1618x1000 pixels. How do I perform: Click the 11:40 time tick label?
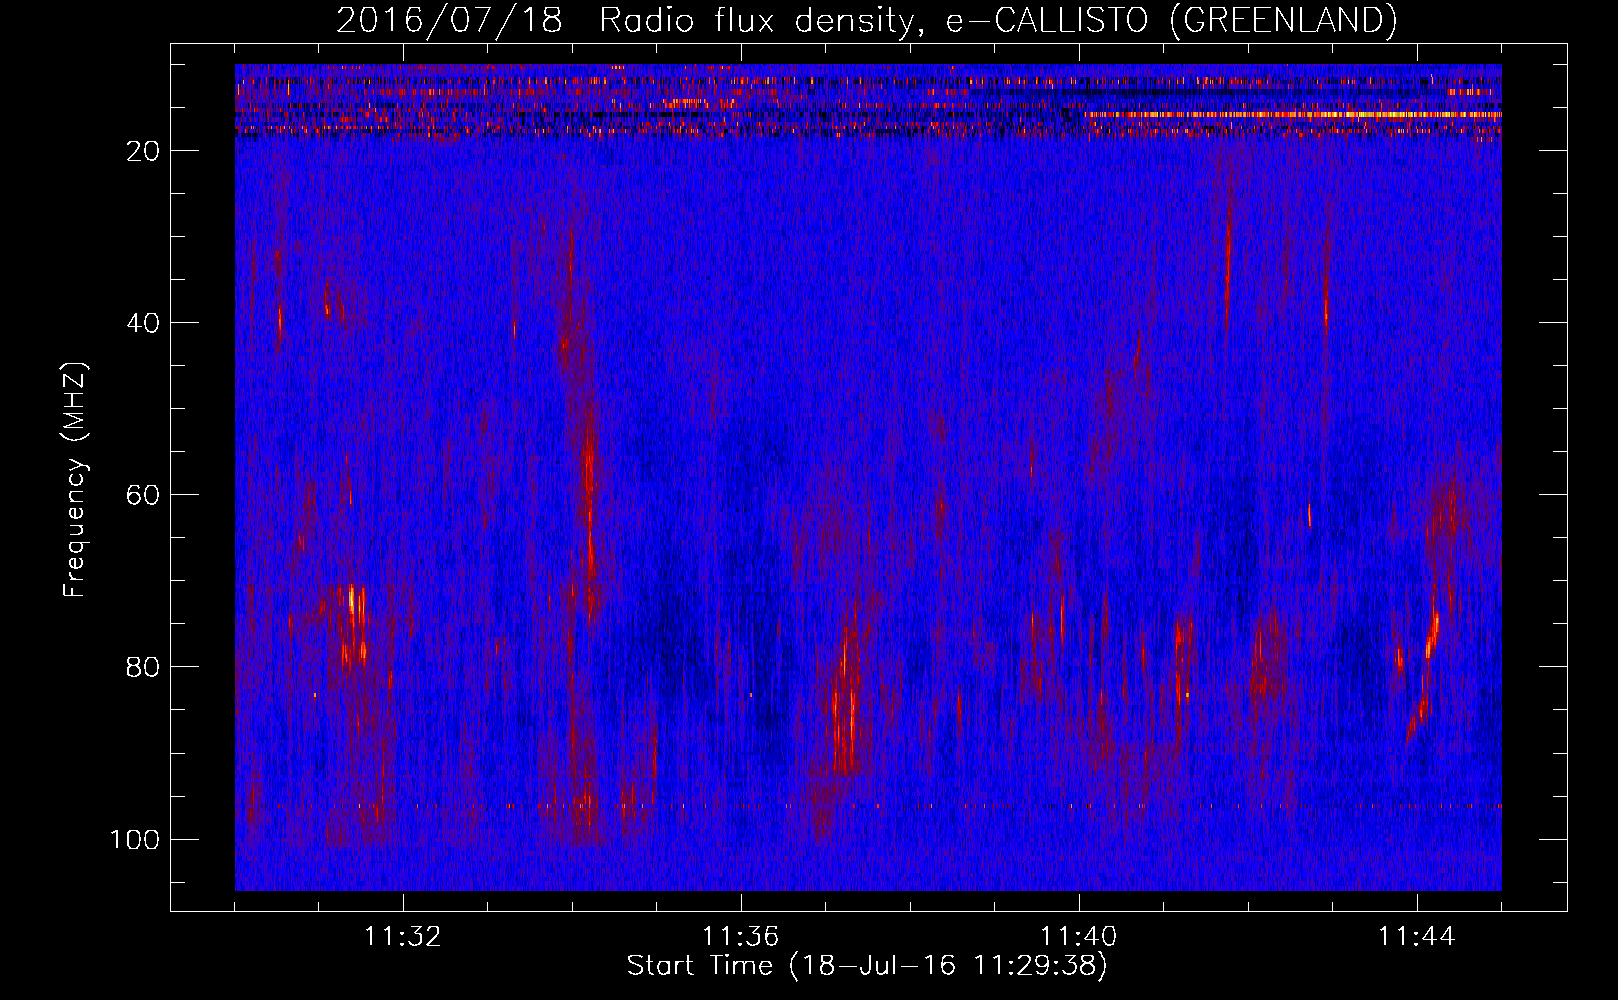pos(1078,937)
